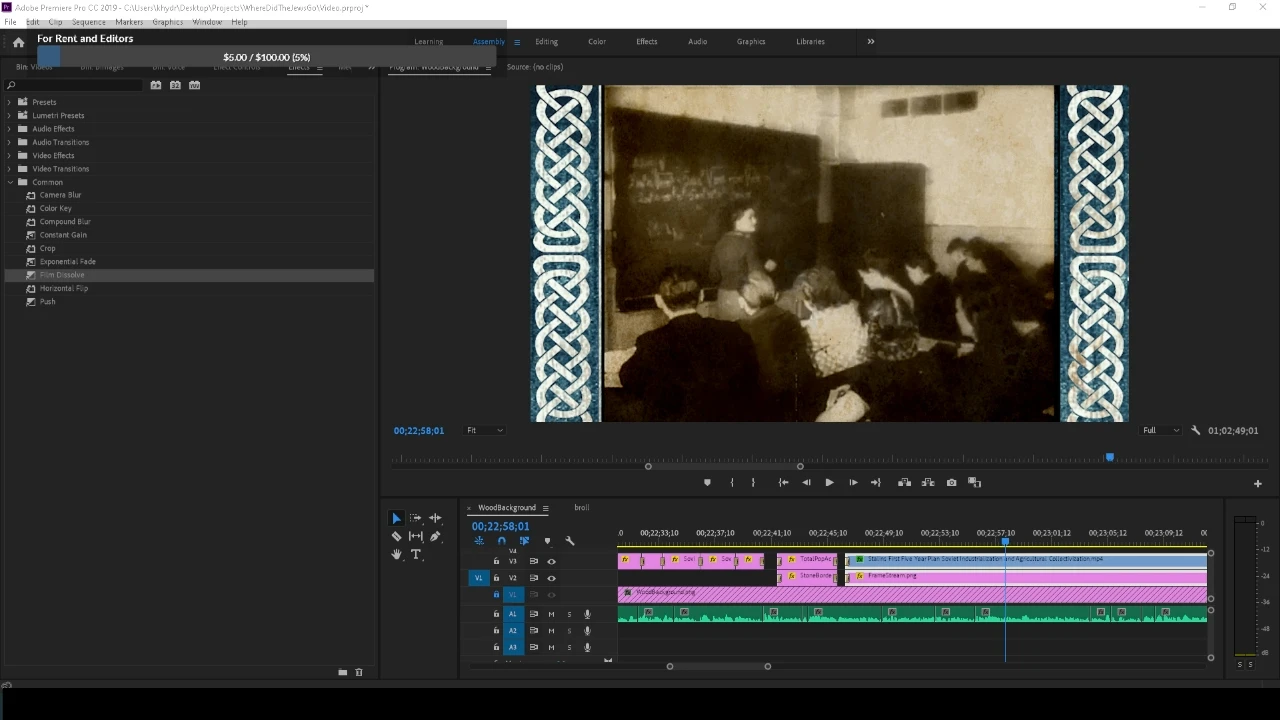Select the Selection tool arrow
This screenshot has height=720, width=1280.
click(396, 518)
